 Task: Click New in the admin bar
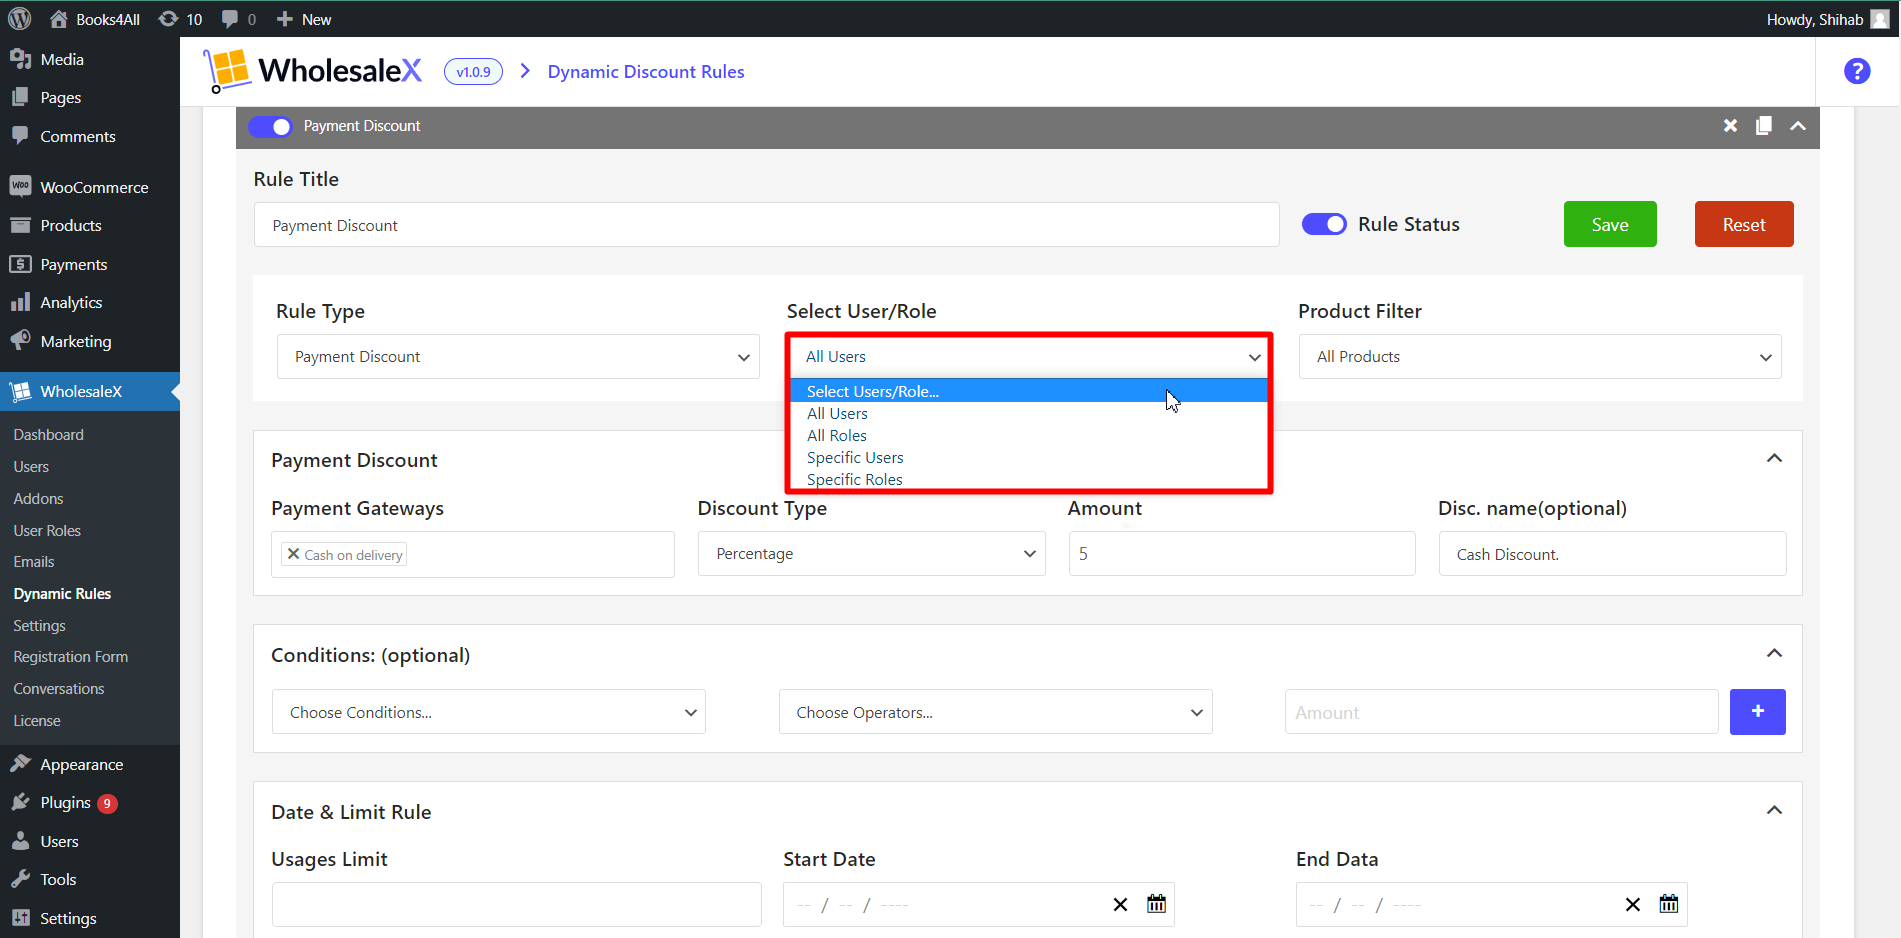(304, 19)
